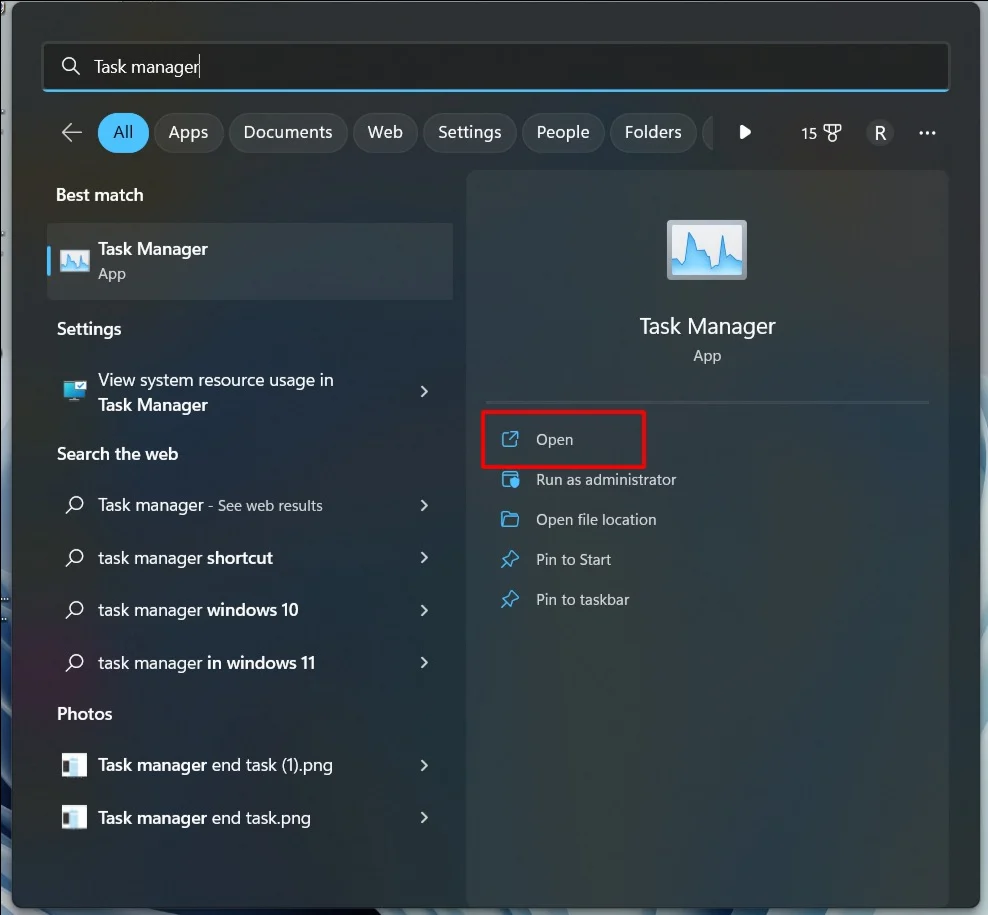Click the play arrow to scroll filters
This screenshot has width=988, height=915.
(745, 132)
